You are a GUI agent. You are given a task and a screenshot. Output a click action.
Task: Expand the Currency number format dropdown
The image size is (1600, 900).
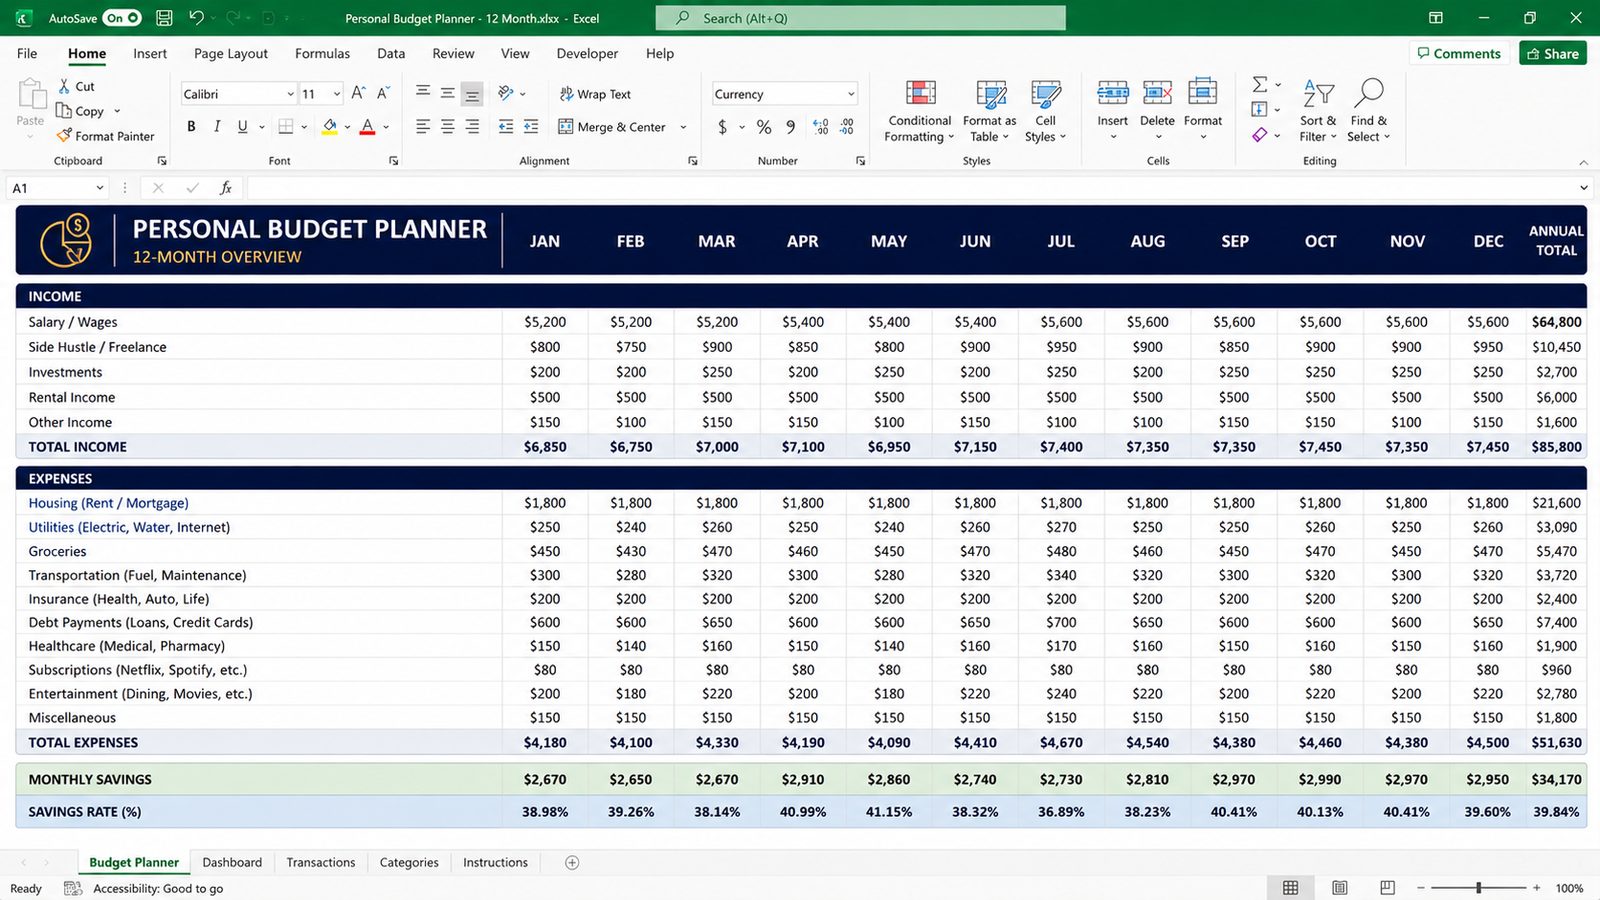pos(851,94)
